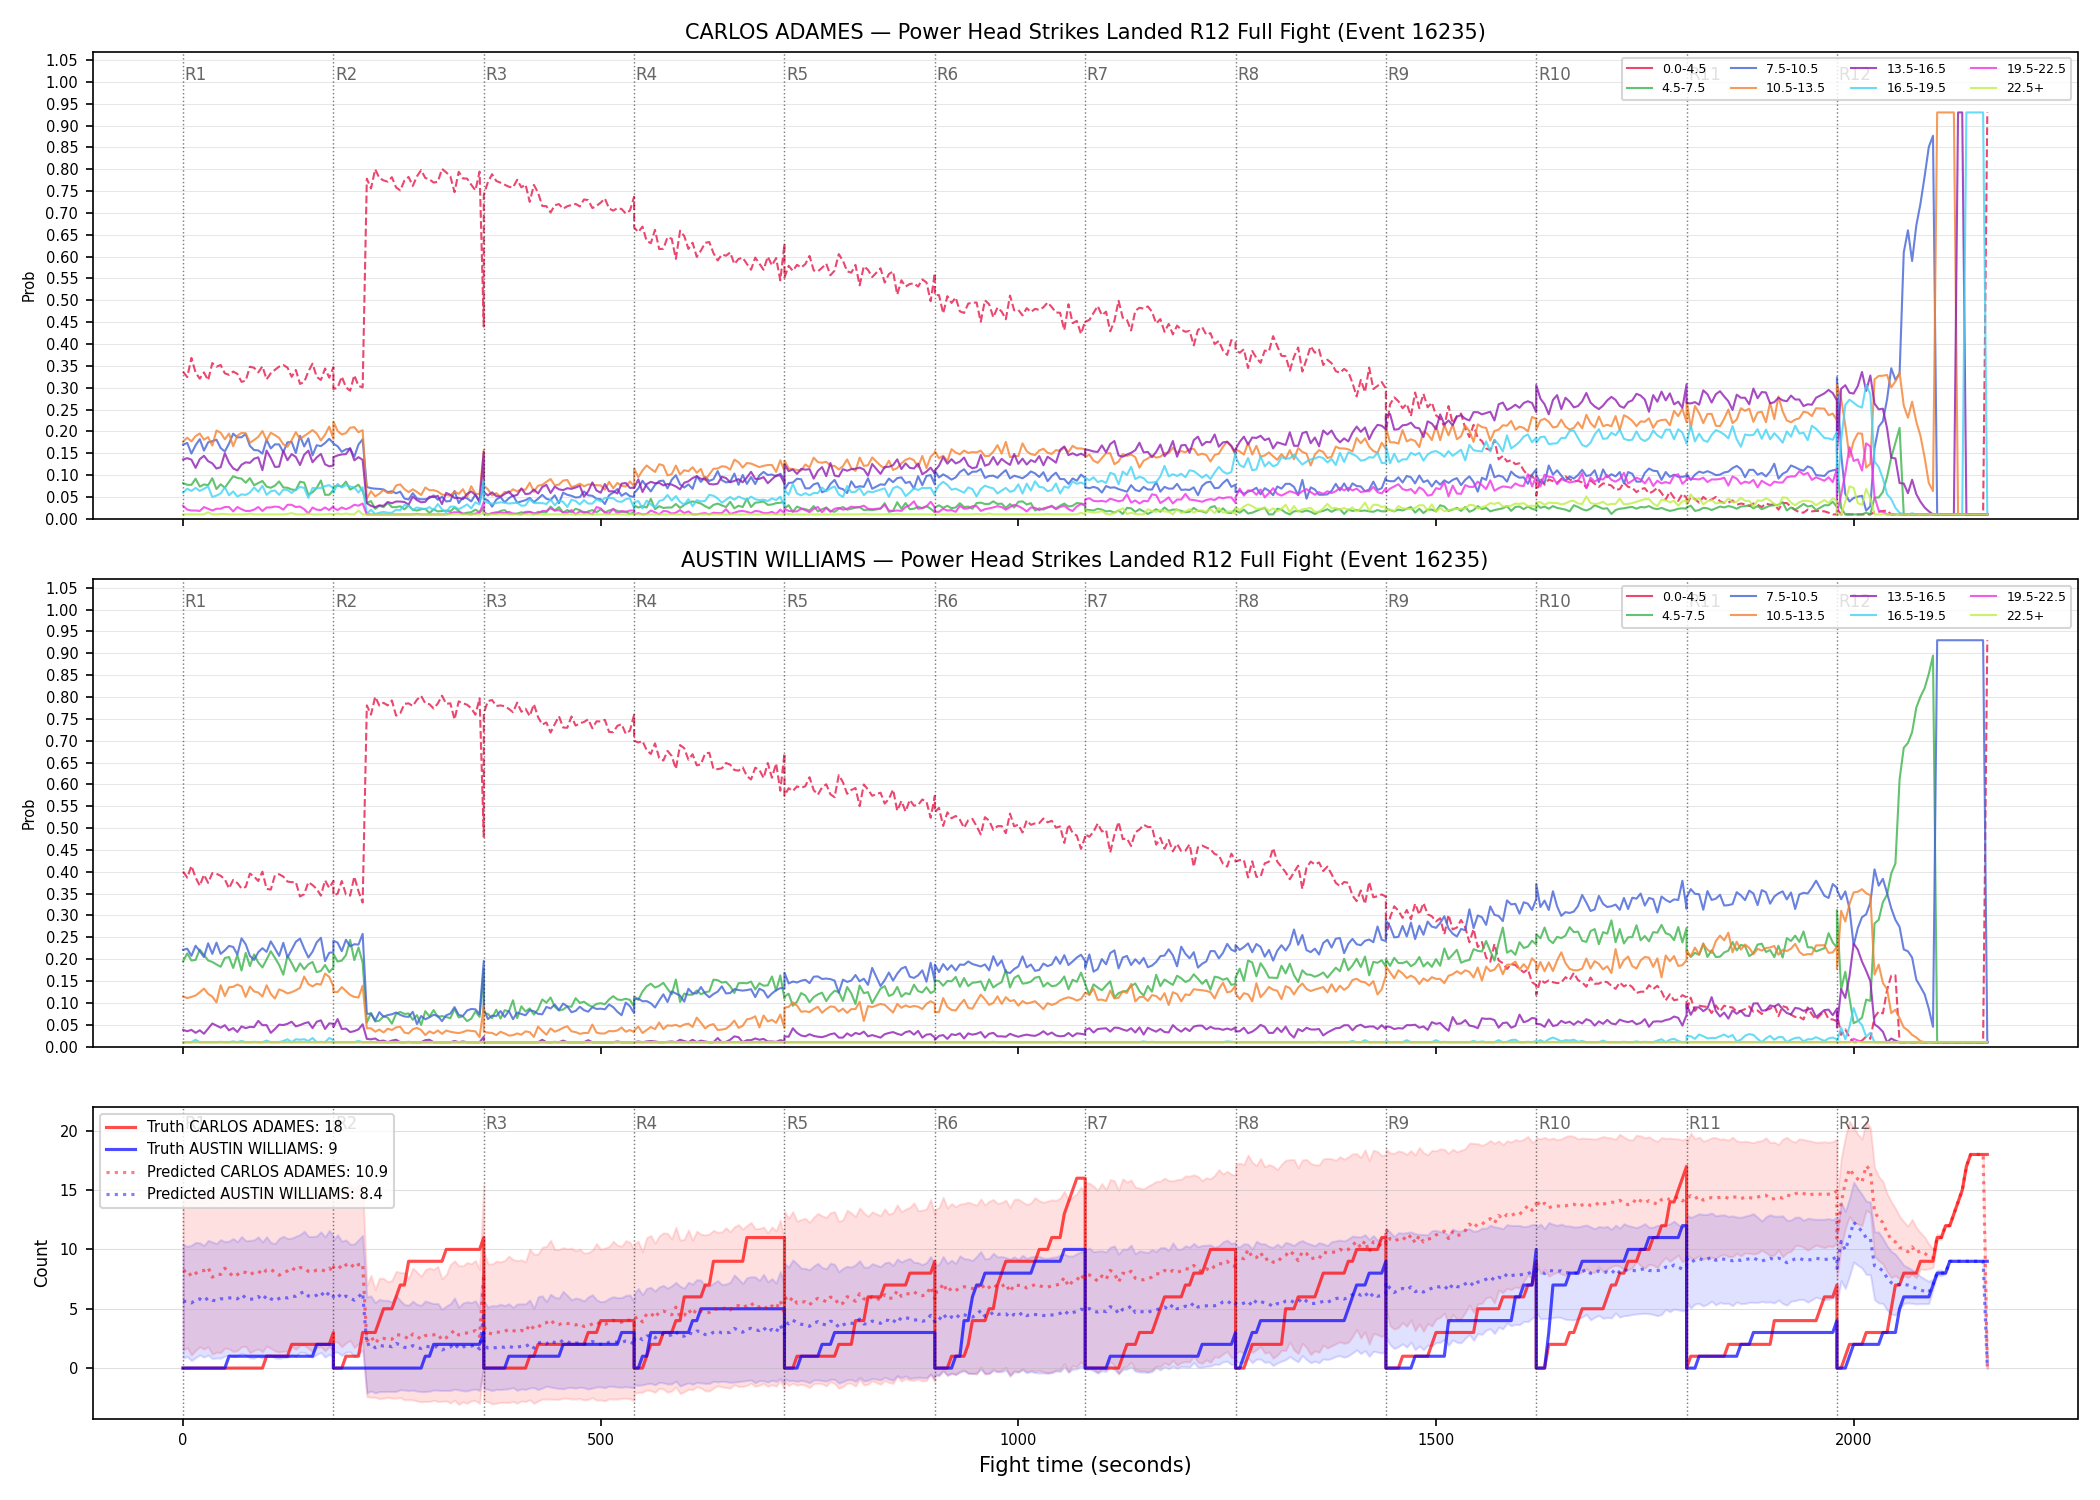The image size is (2100, 1500).
Task: Click R1 round marker in Adames chart
Action: [195, 74]
